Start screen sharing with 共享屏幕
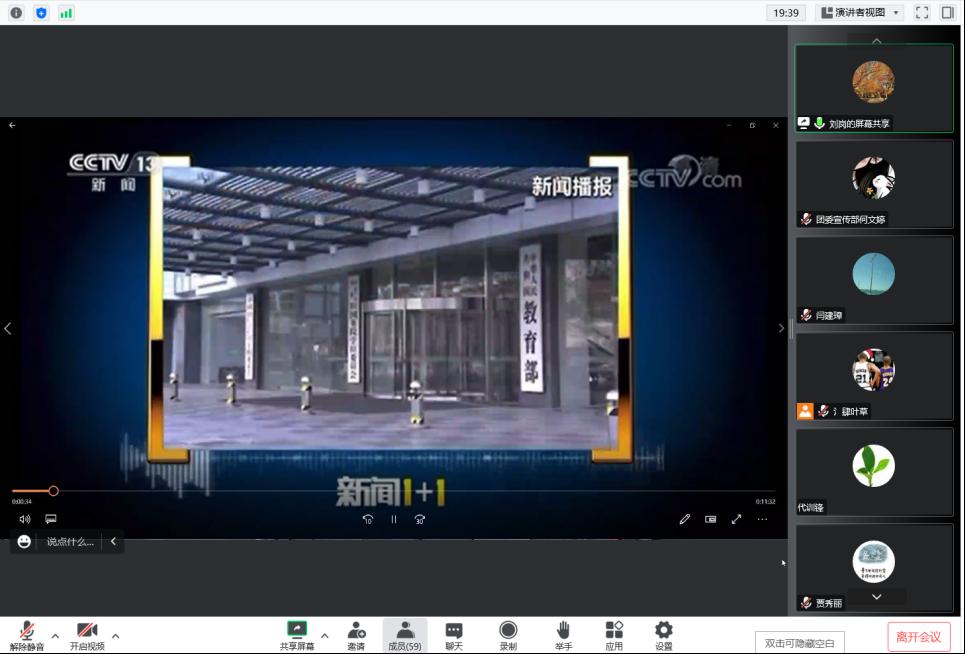Viewport: 965px width, 654px height. click(x=297, y=636)
